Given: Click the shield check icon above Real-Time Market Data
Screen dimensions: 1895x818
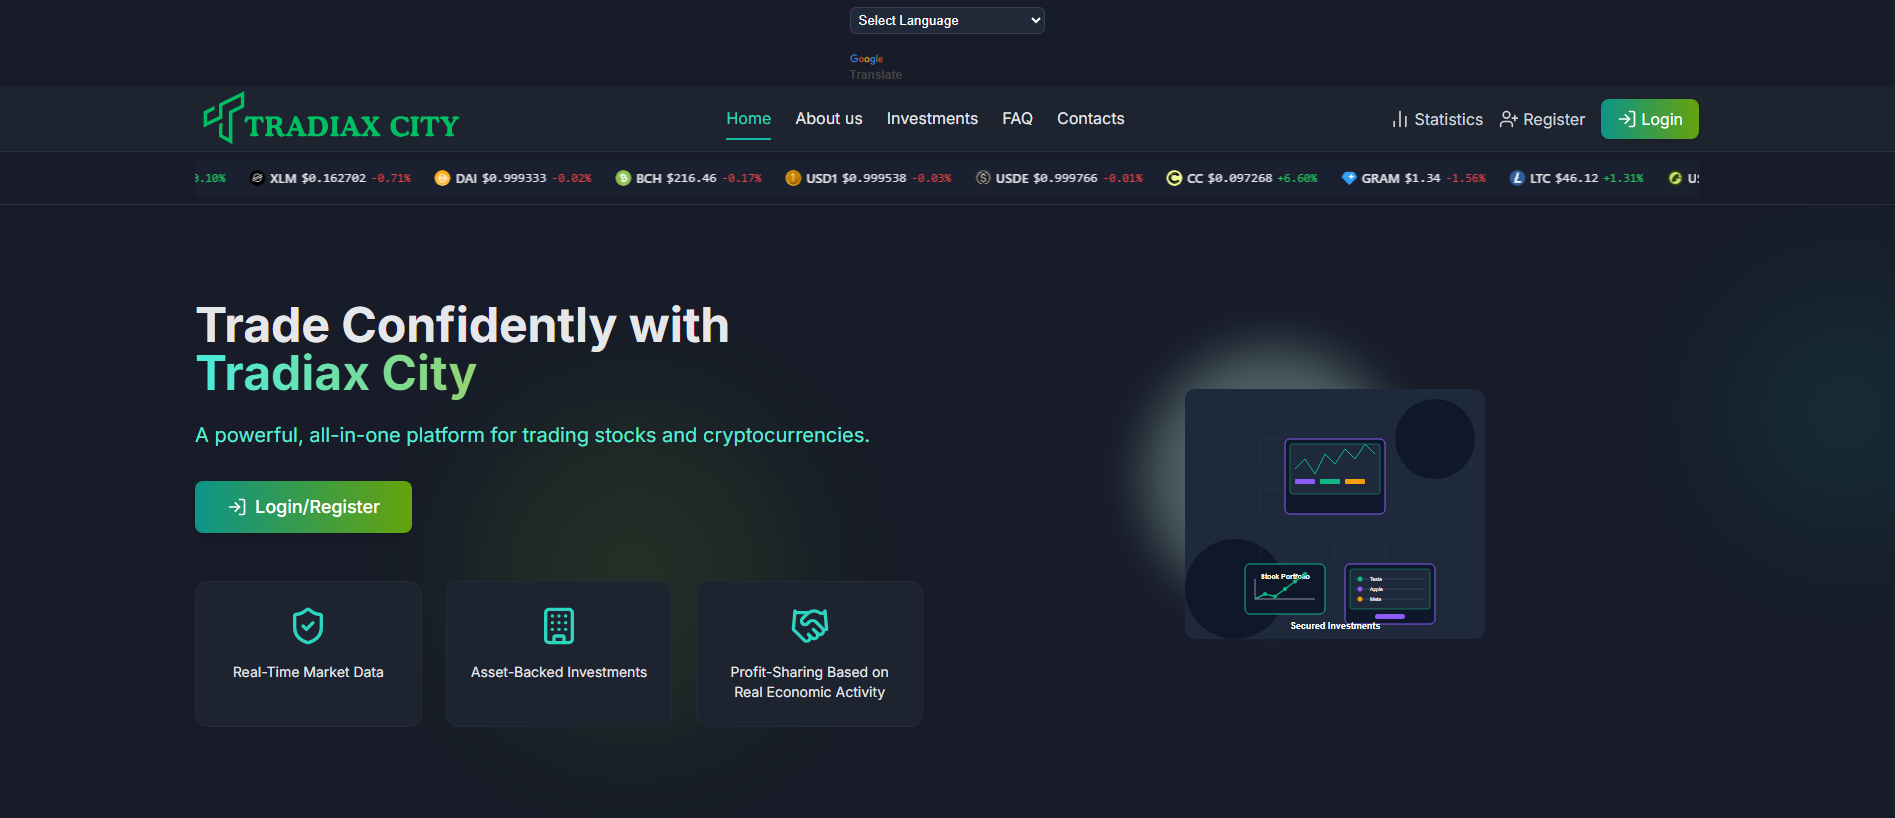Looking at the screenshot, I should click(308, 626).
